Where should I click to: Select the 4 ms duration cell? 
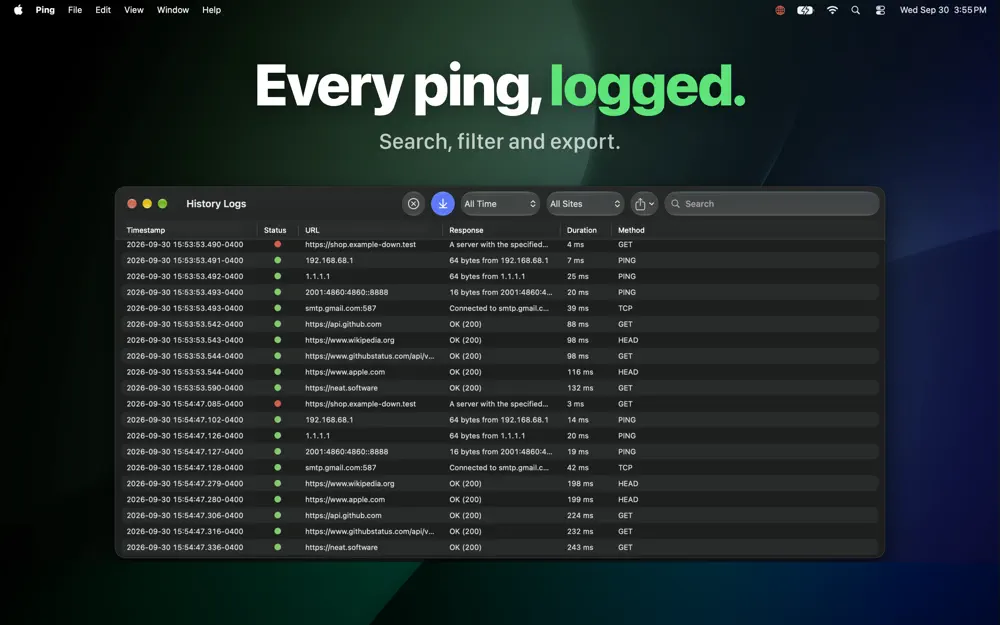(575, 244)
